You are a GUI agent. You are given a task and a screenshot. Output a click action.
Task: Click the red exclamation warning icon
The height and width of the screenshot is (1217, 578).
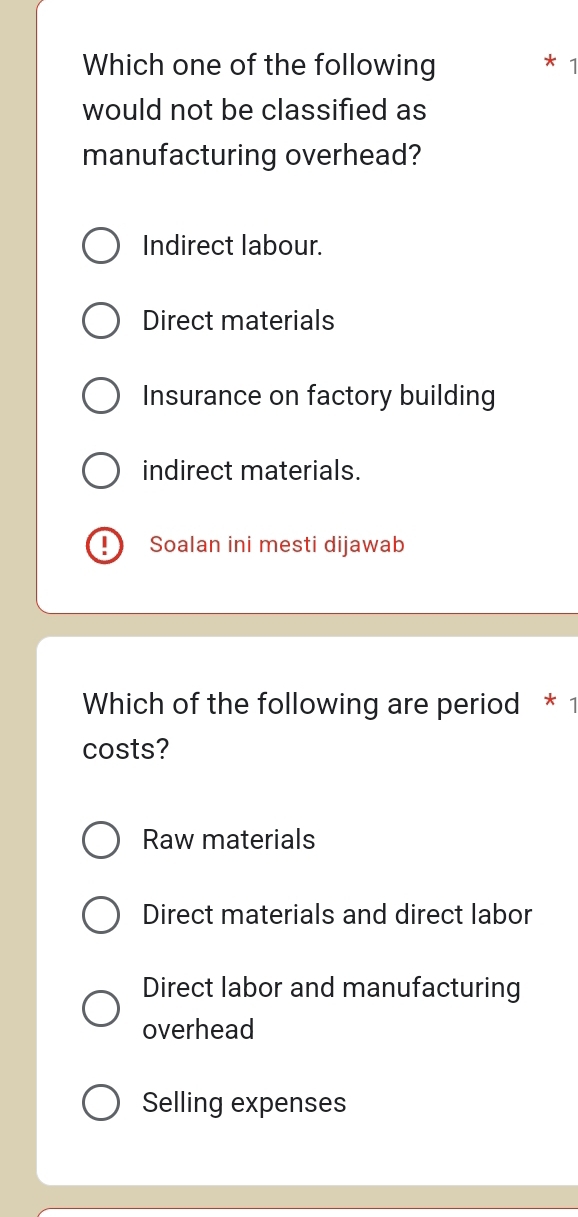(x=104, y=545)
